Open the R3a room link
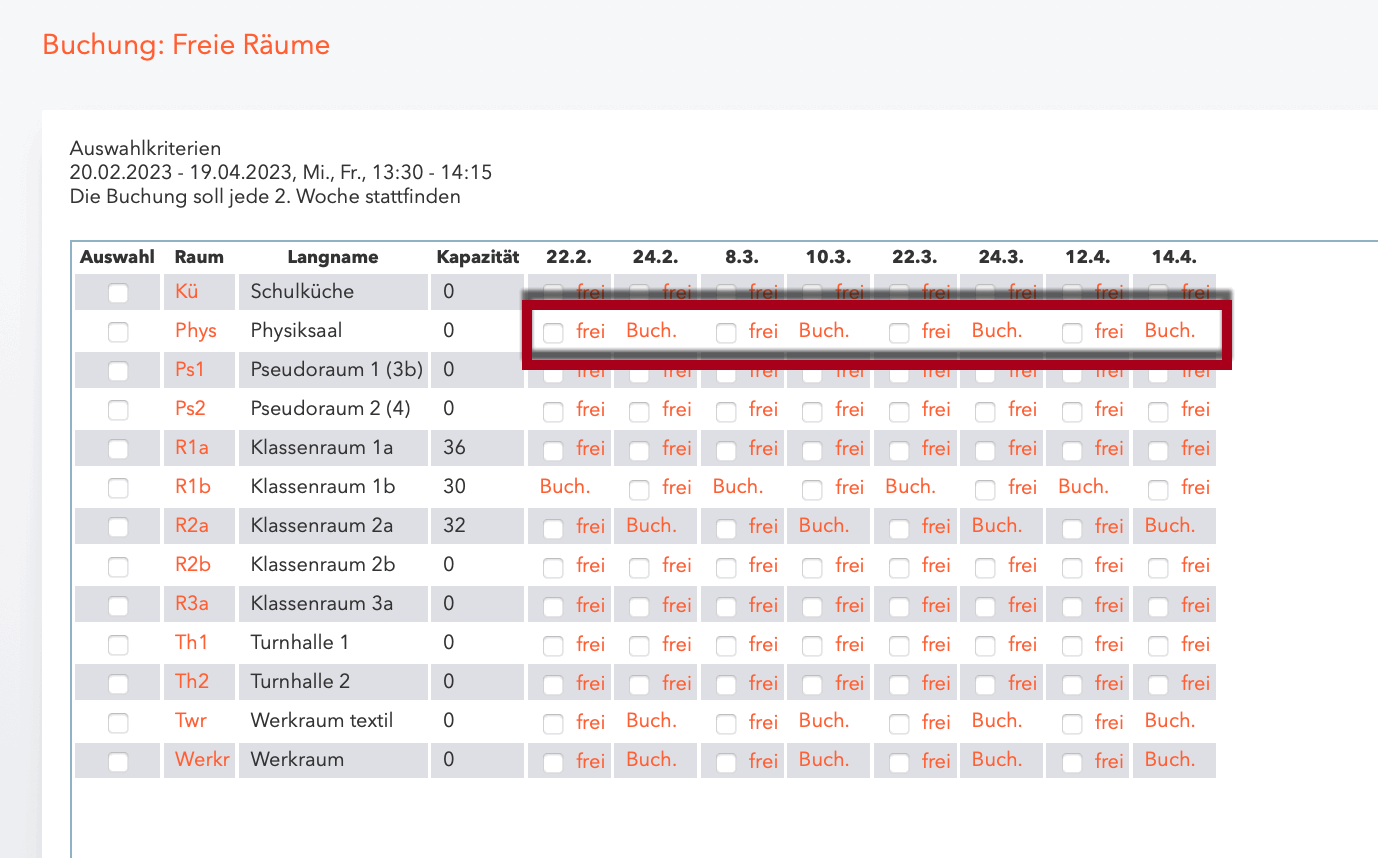This screenshot has height=858, width=1378. 193,603
